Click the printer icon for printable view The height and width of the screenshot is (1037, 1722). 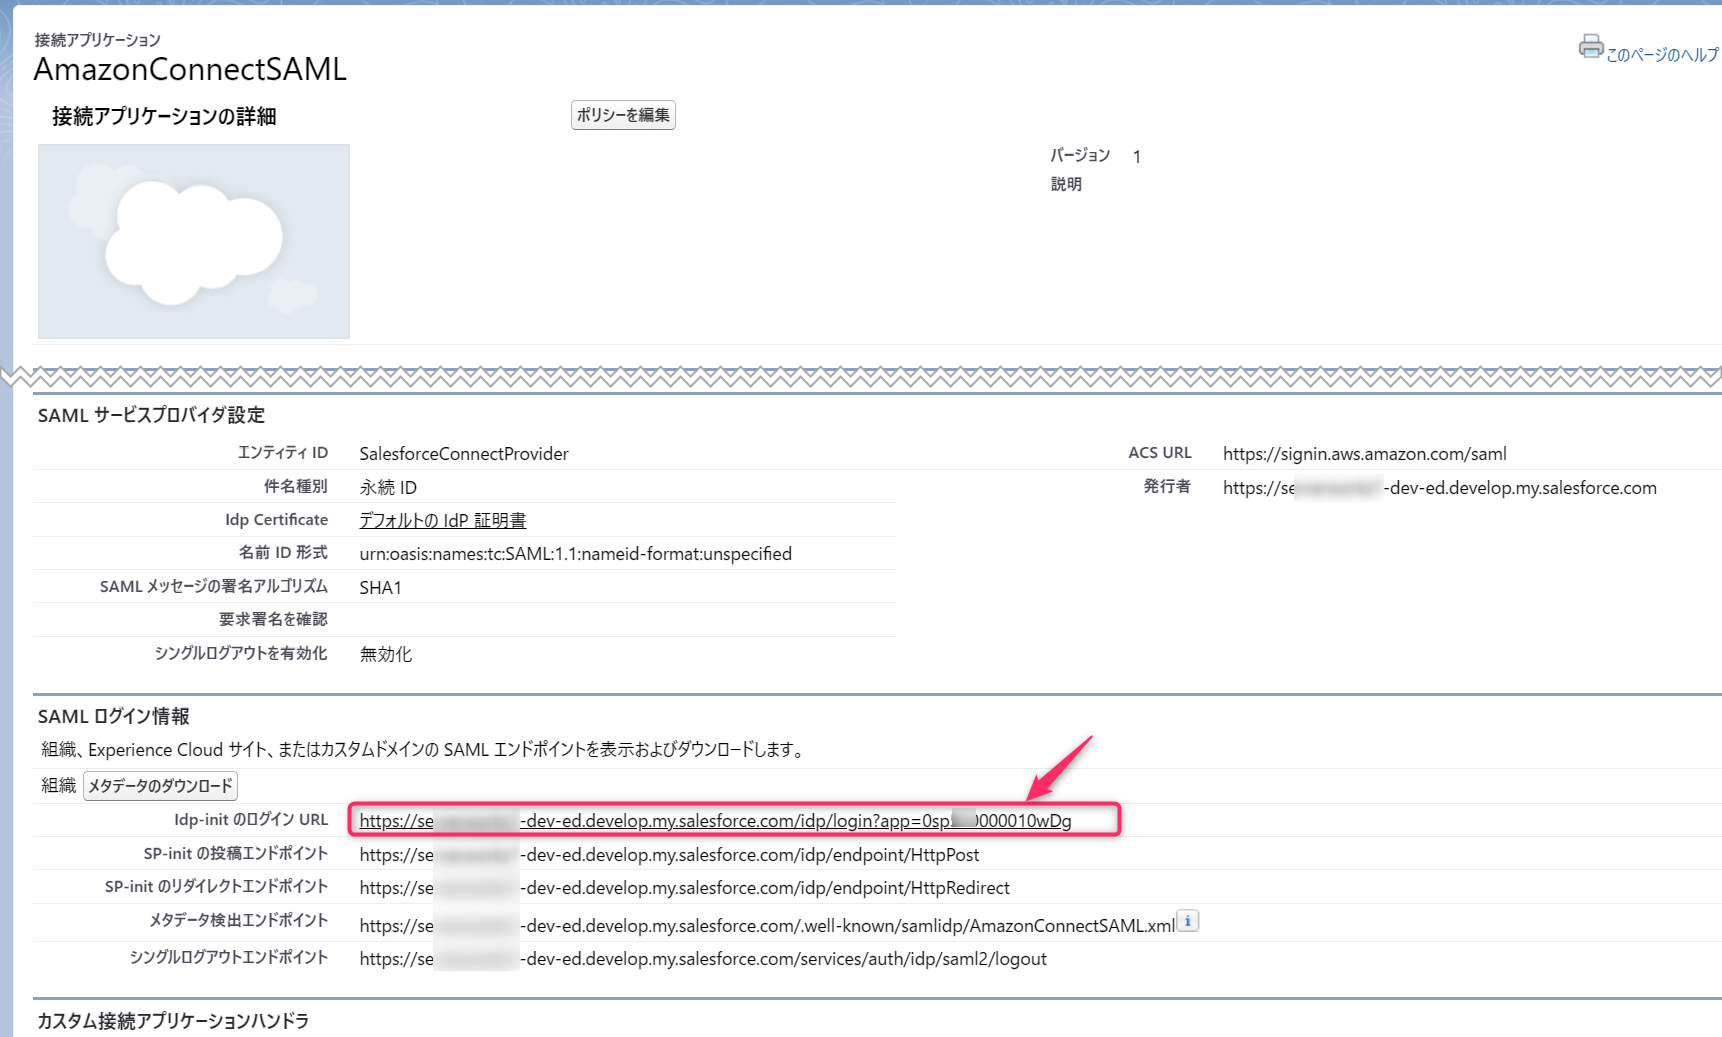pyautogui.click(x=1591, y=46)
